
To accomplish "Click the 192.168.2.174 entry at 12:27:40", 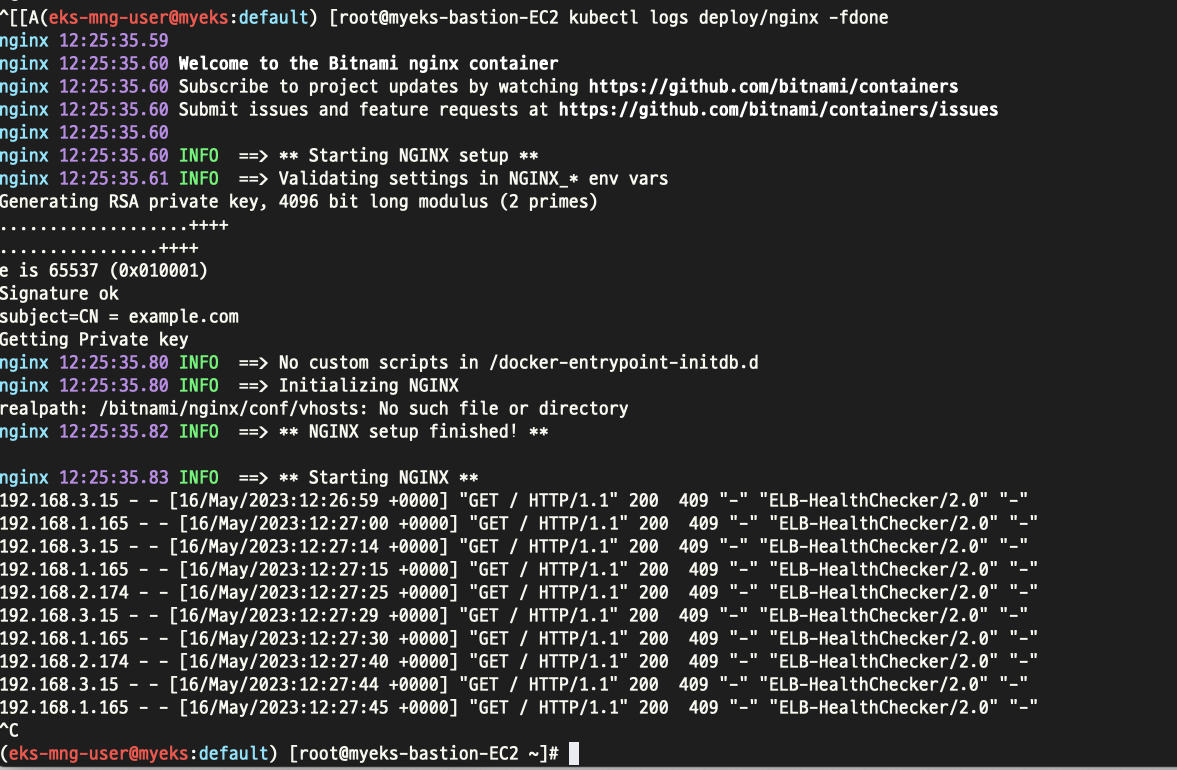I will (x=519, y=662).
